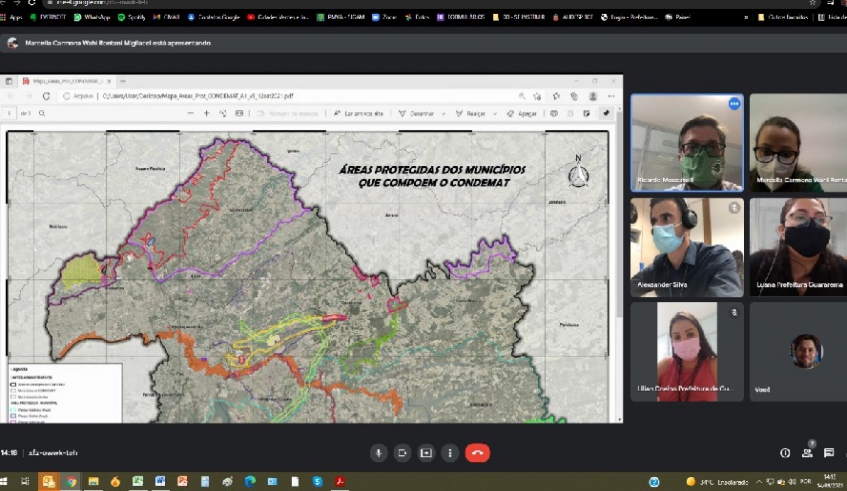Open the blue options button on Ricardo's tile

point(734,104)
